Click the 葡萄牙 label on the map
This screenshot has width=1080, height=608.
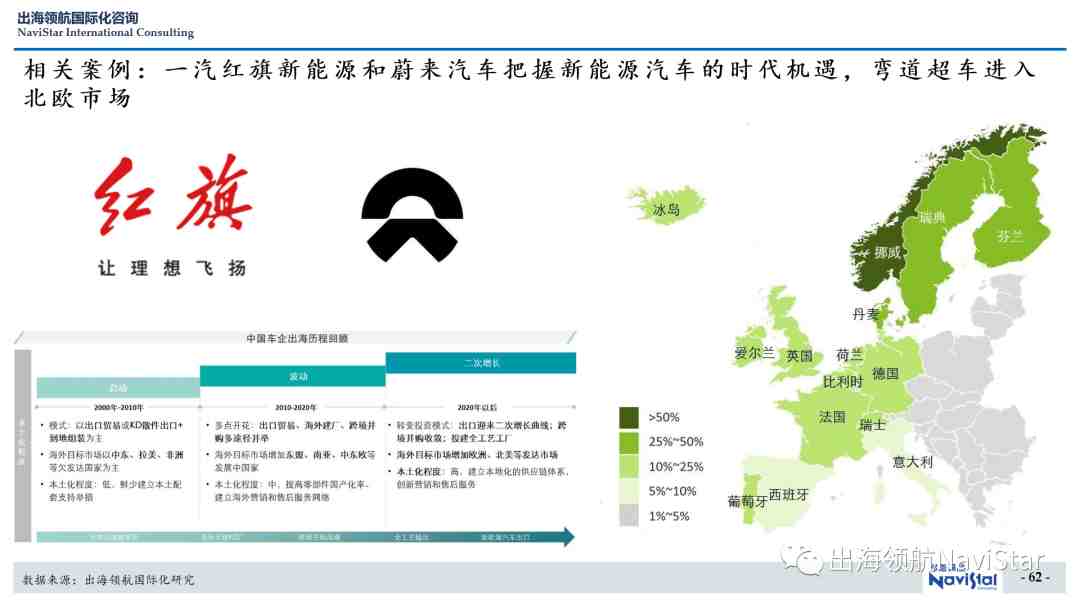(747, 501)
